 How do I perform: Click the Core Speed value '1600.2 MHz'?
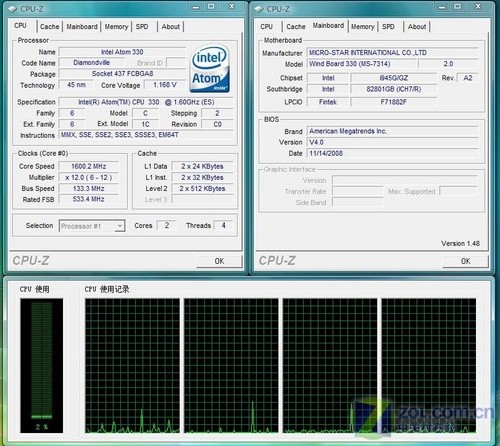(89, 166)
